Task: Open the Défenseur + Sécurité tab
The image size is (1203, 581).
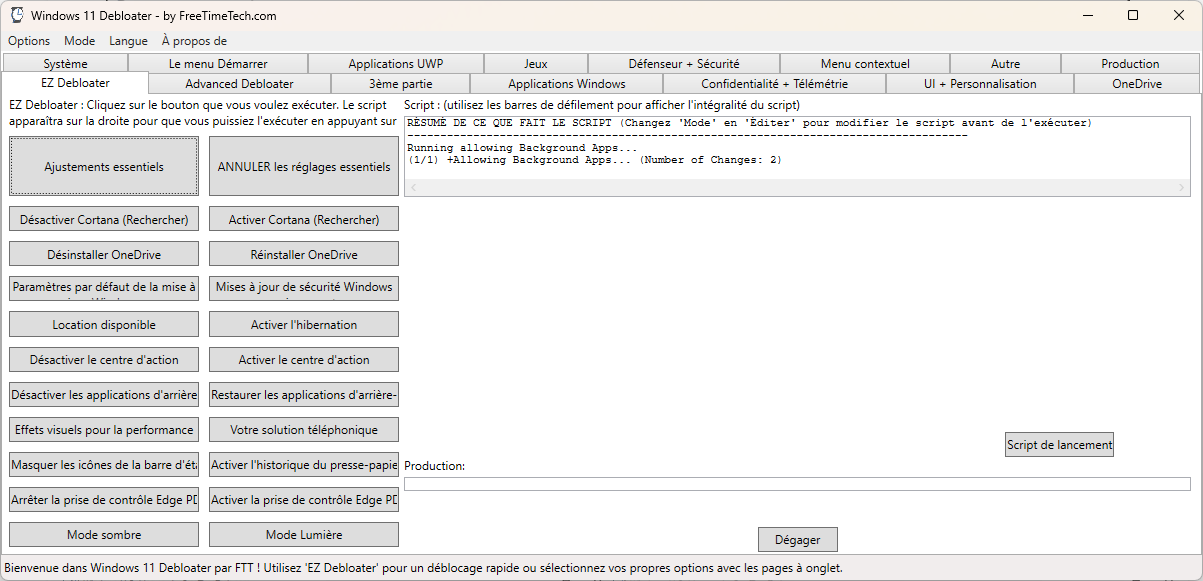Action: [x=684, y=64]
